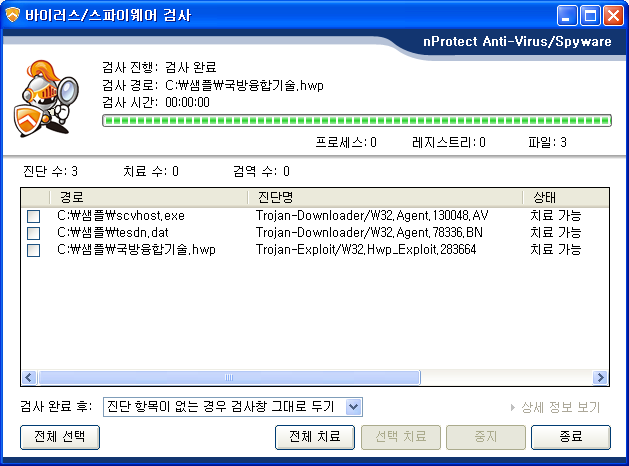Click the 검사 경로 file path text
Viewport: 629px width, 466px height.
pos(244,85)
